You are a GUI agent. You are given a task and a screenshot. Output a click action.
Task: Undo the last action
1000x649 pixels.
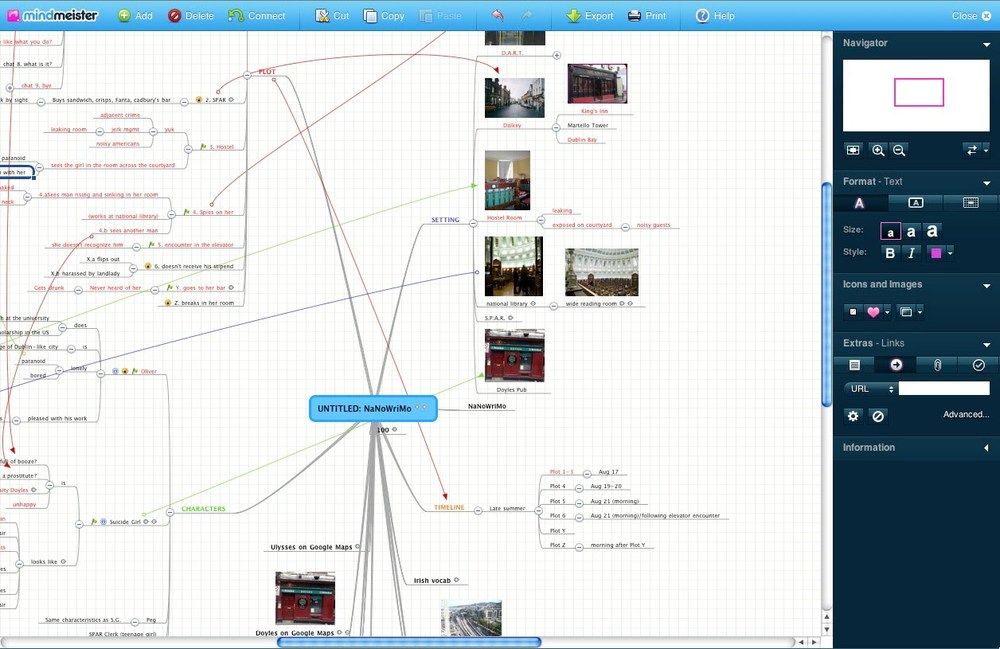(498, 15)
